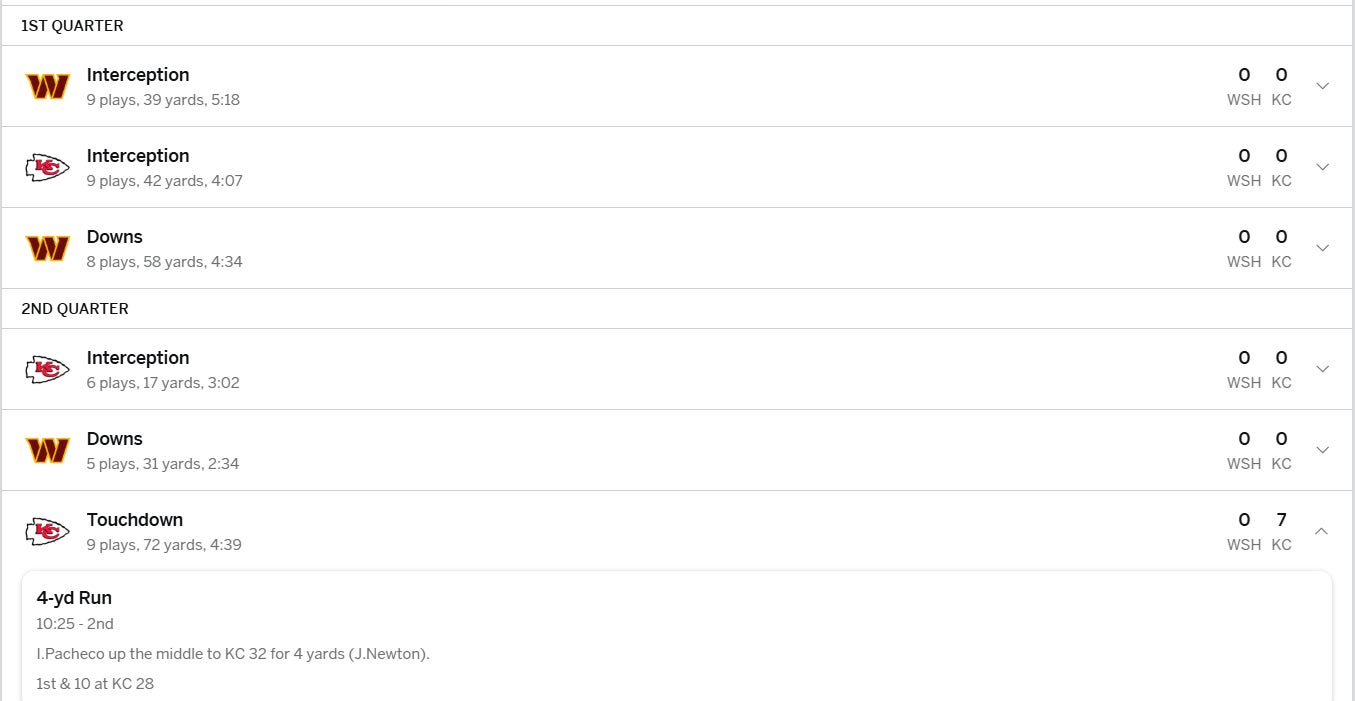Expand the 8 plays, 58 yards Downs drive
Viewport: 1355px width, 701px height.
coord(1322,249)
